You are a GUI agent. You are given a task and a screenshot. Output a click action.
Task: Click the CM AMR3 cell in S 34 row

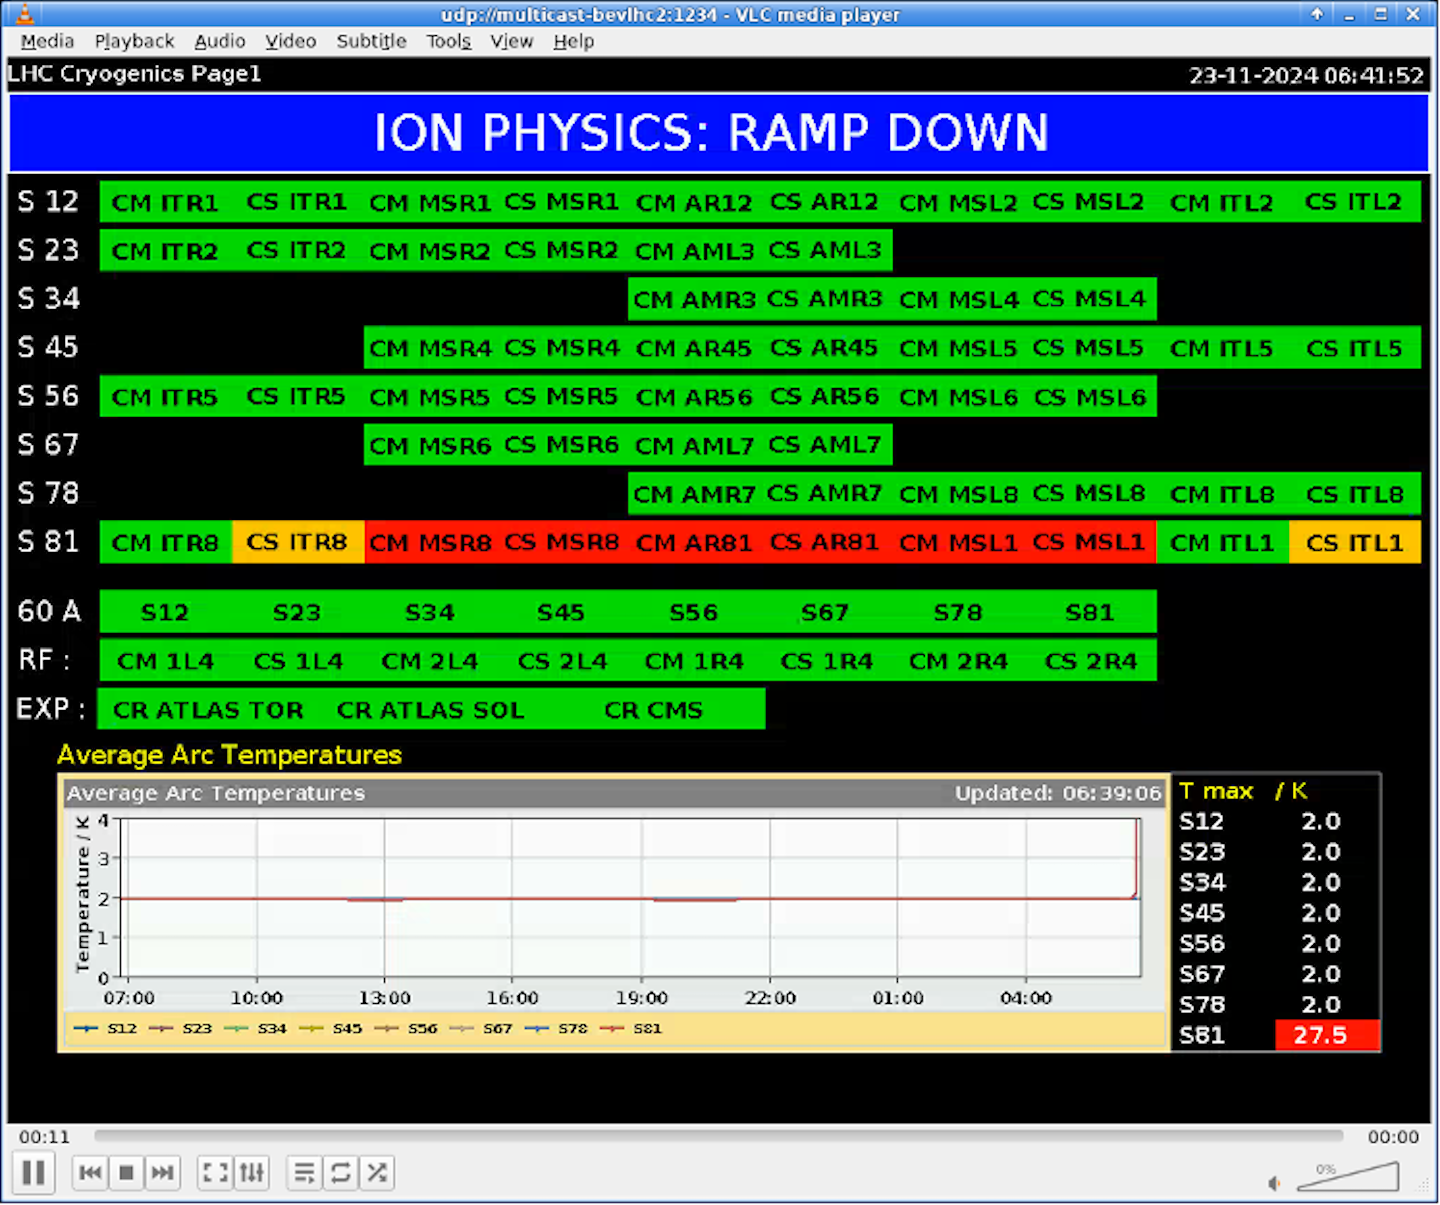pyautogui.click(x=694, y=299)
